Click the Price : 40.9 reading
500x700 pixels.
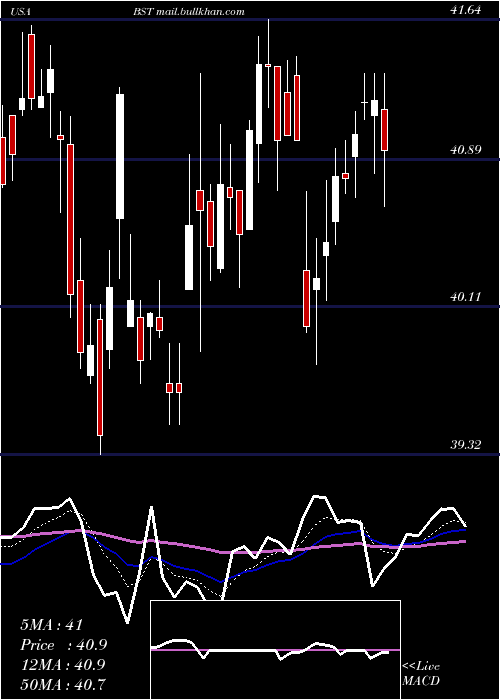[64, 645]
